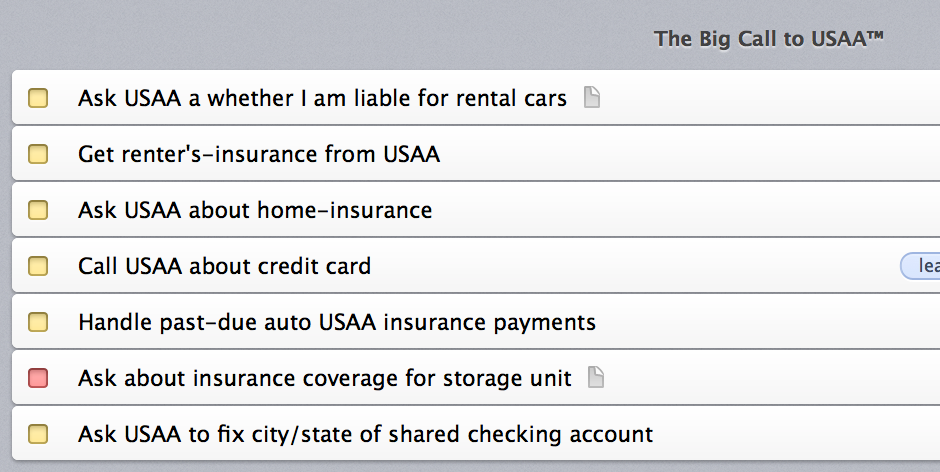Select 'Handle past-due auto USAA insurance payments' item
Image resolution: width=940 pixels, height=472 pixels.
(476, 322)
